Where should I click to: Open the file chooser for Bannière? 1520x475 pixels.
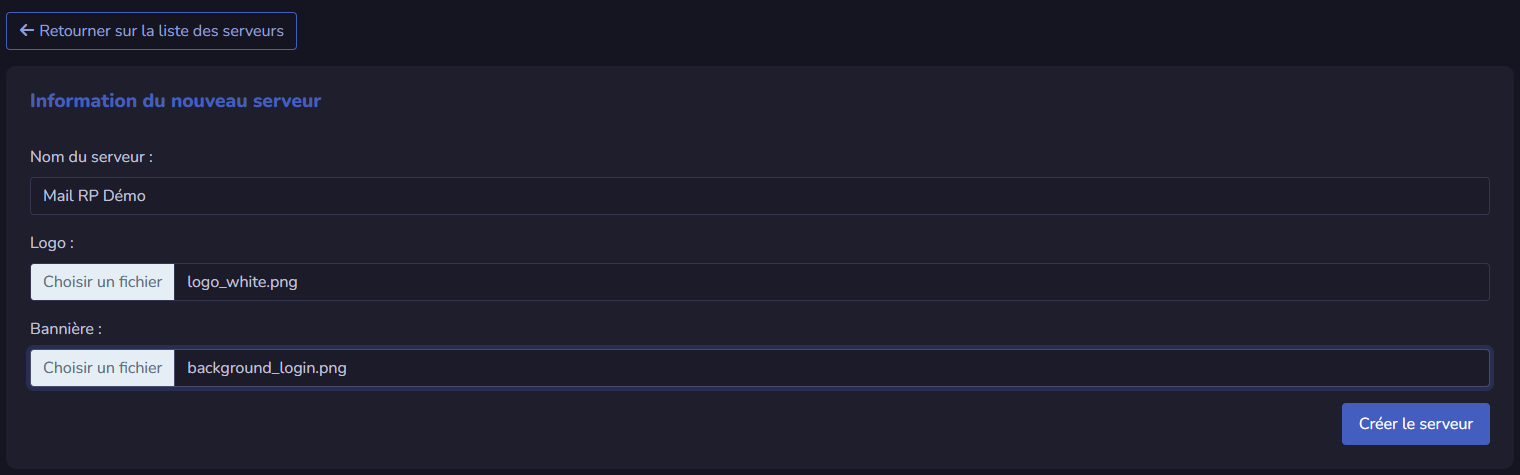pyautogui.click(x=103, y=368)
